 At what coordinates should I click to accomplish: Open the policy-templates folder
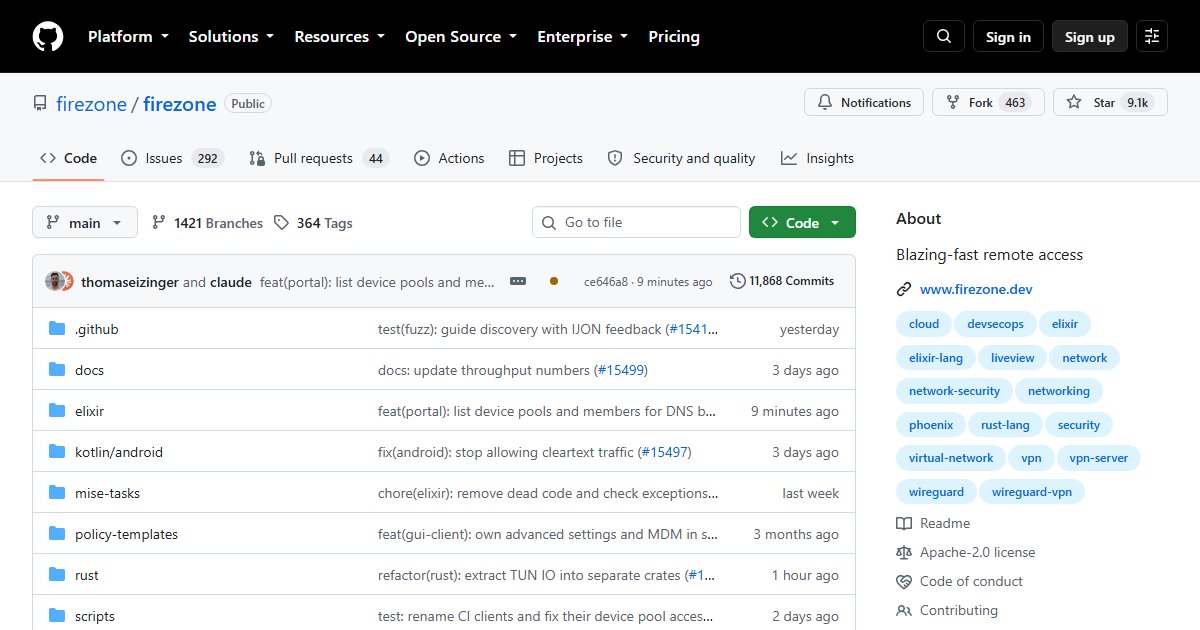click(126, 534)
